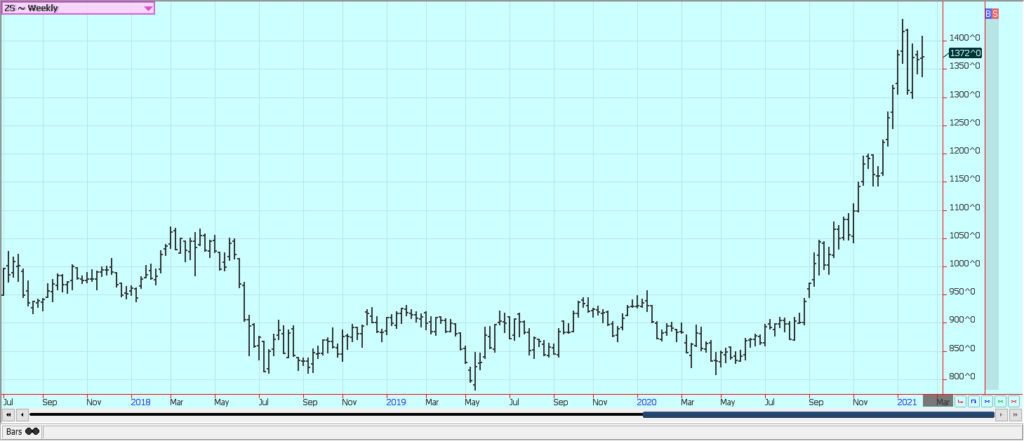Click the red S sell button

click(995, 13)
